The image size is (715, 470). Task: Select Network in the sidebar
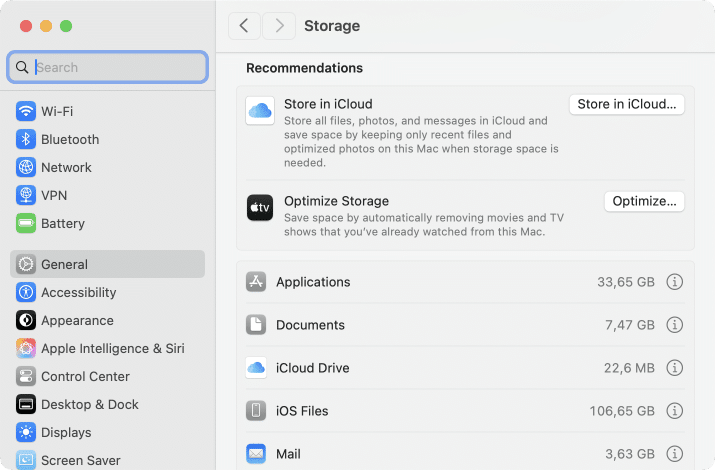tap(108, 167)
